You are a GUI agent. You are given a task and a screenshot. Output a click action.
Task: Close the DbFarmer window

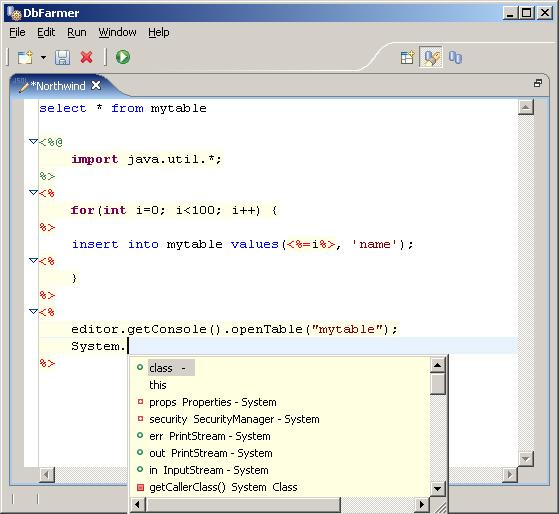coord(545,13)
